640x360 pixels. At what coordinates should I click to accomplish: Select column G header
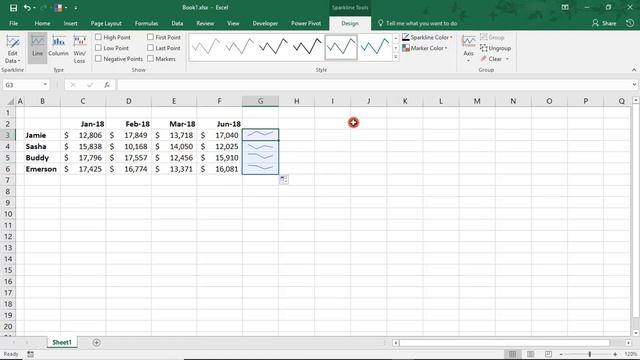pyautogui.click(x=260, y=101)
